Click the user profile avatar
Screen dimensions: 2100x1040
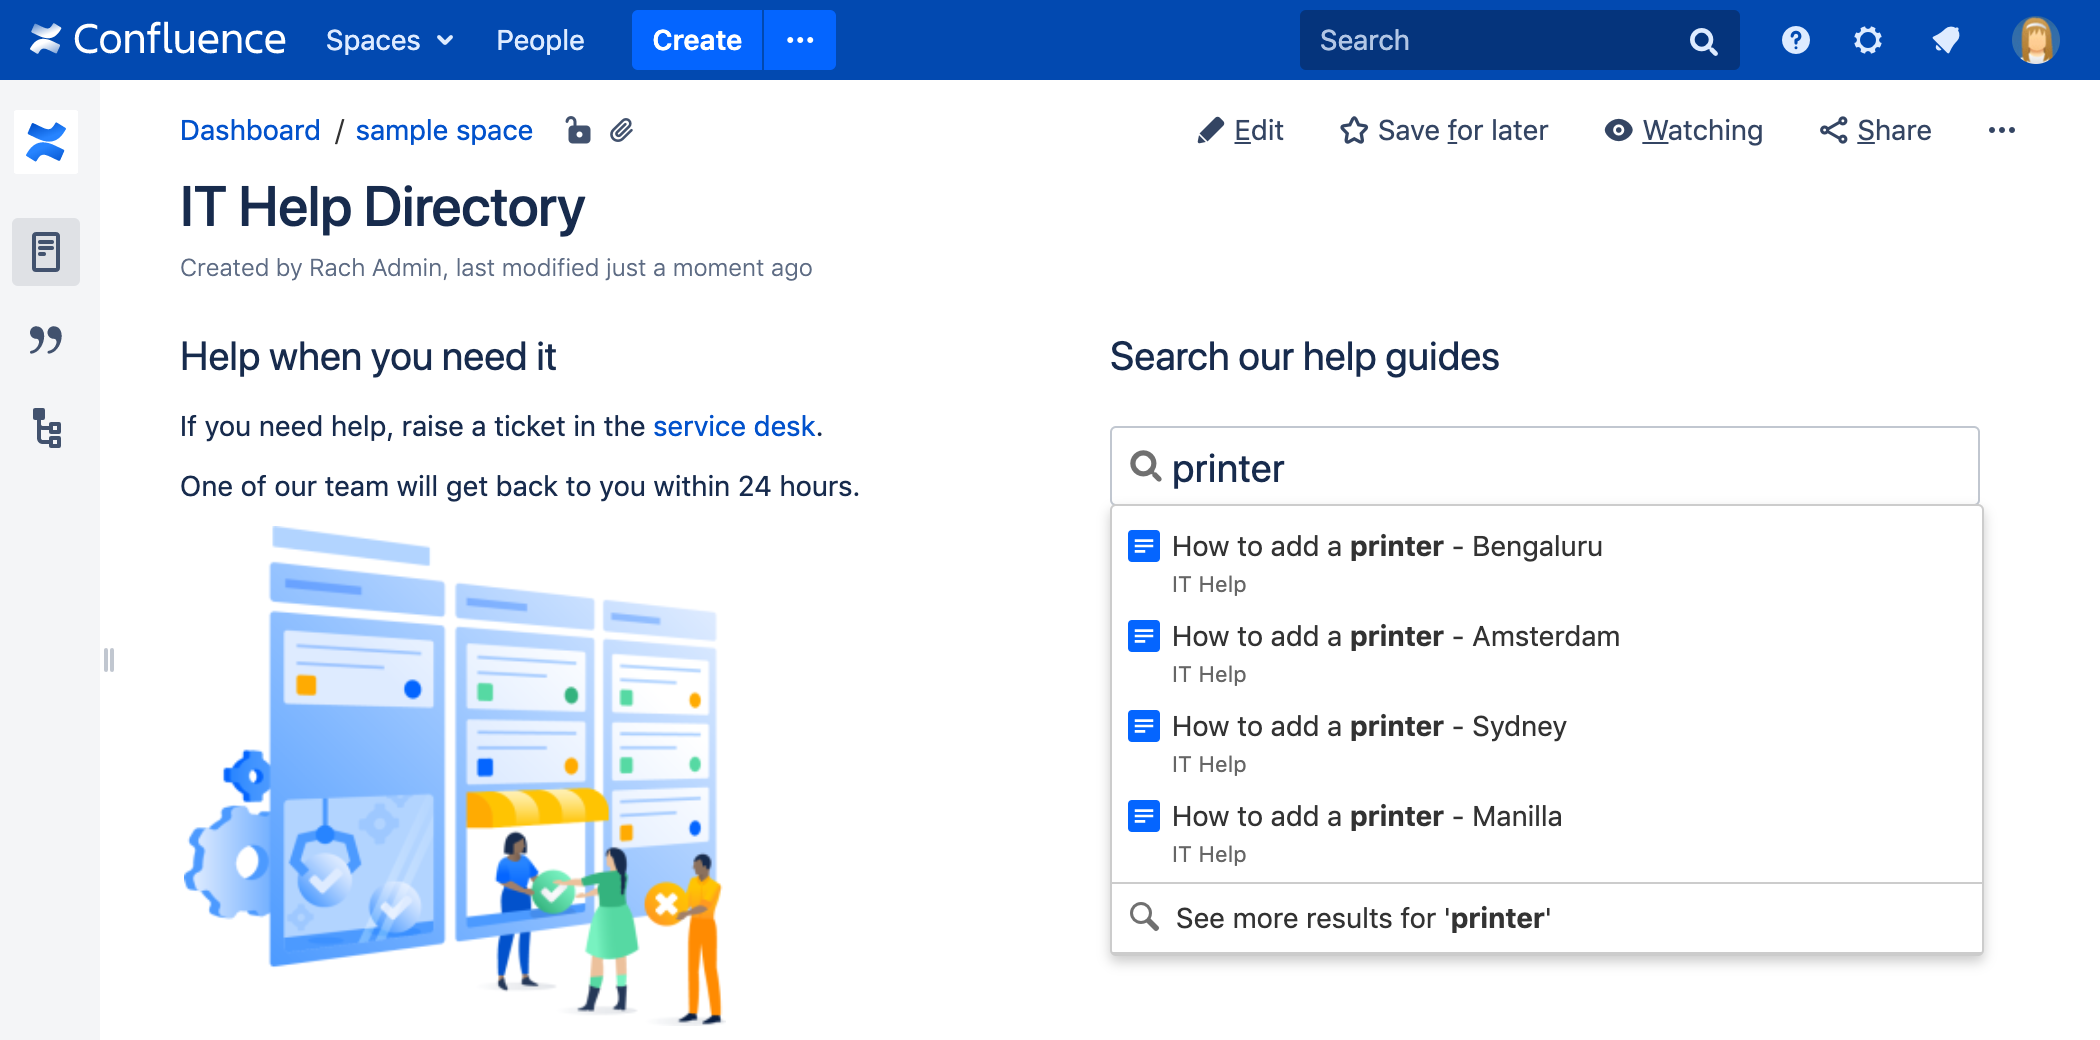point(2035,40)
